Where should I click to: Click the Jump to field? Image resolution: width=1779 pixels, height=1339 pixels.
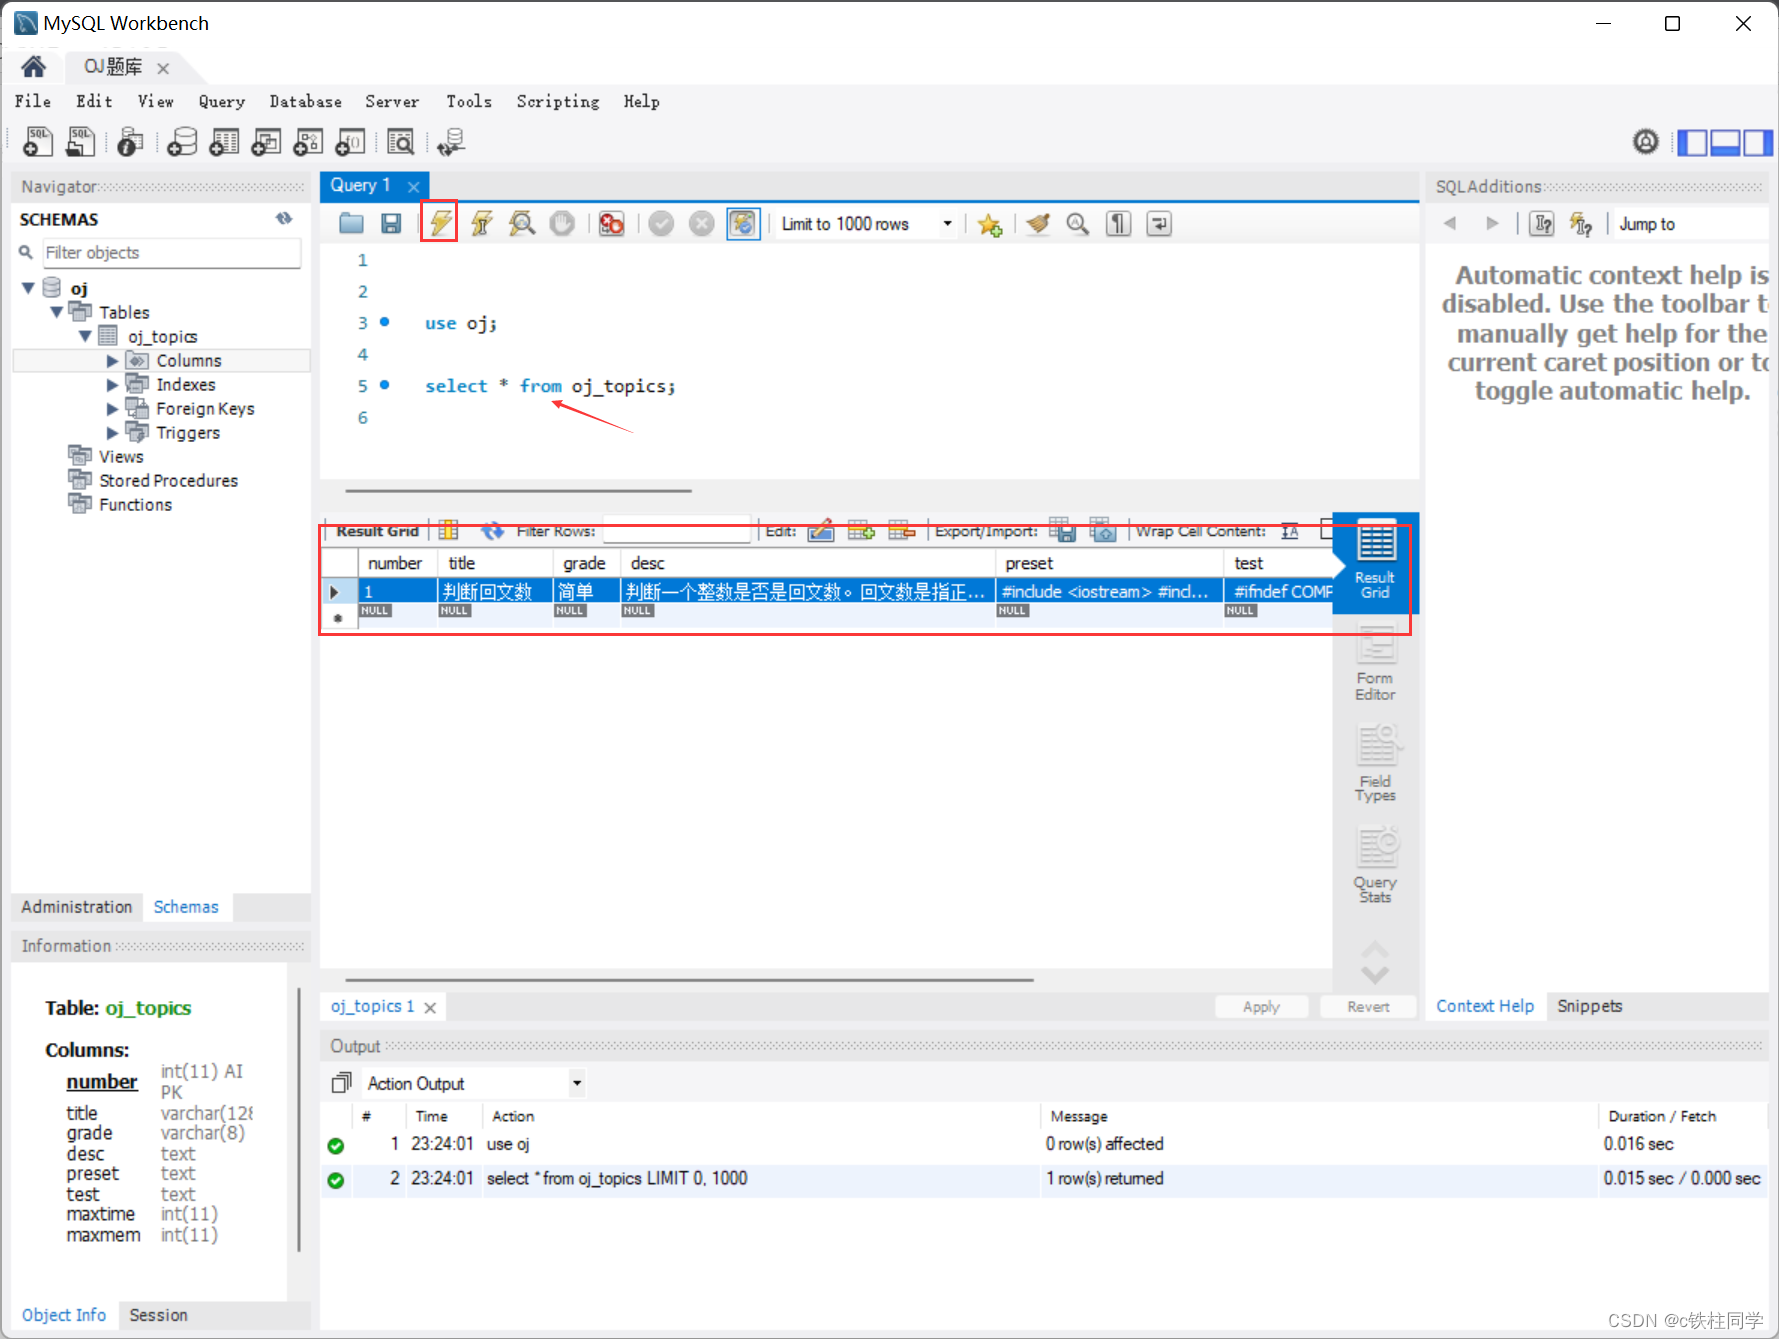(x=1690, y=224)
